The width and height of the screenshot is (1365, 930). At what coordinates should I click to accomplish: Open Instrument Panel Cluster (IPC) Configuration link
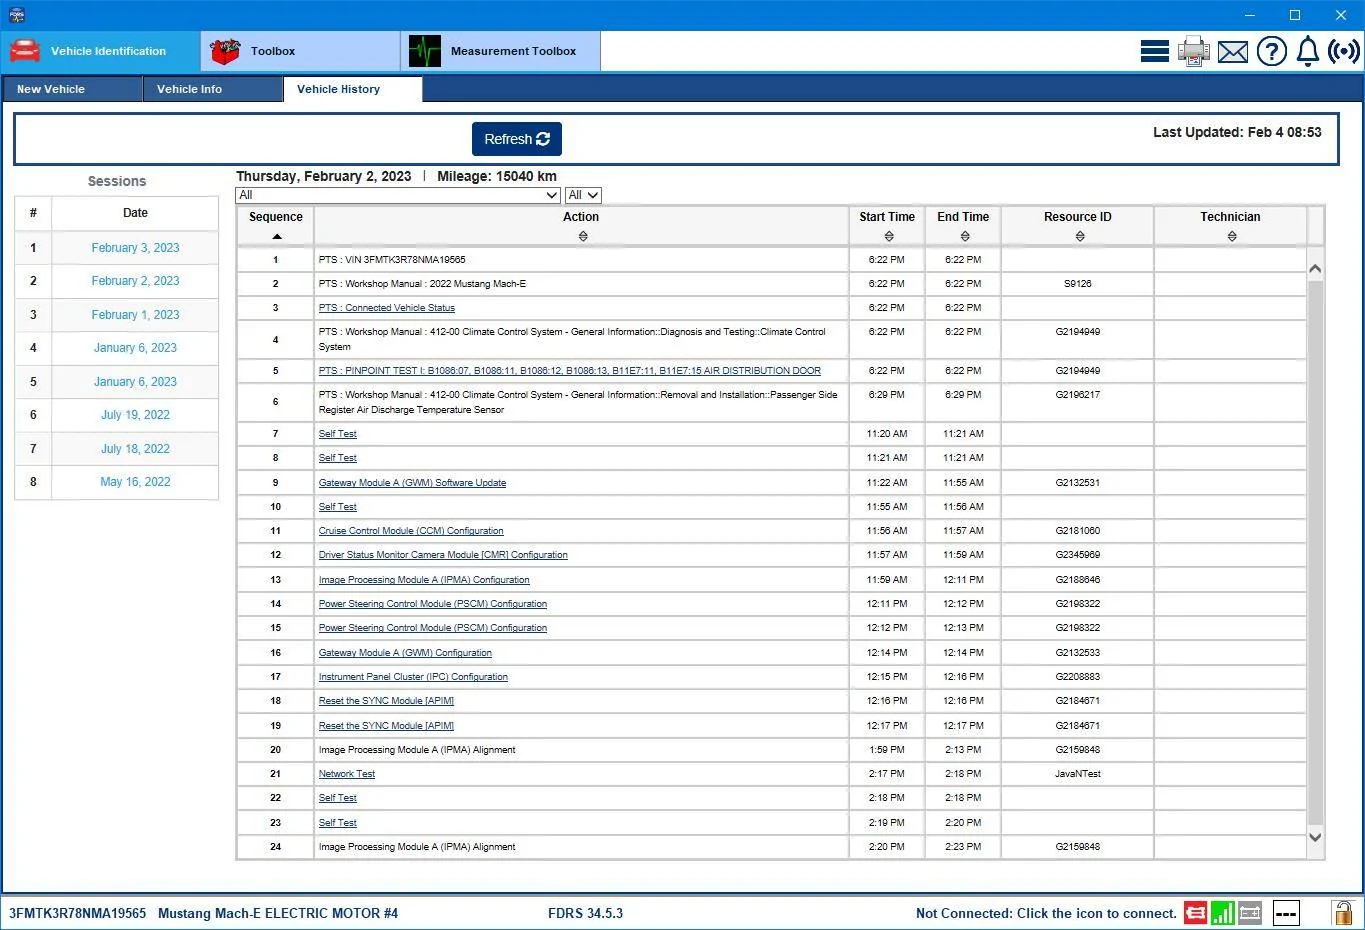point(413,677)
